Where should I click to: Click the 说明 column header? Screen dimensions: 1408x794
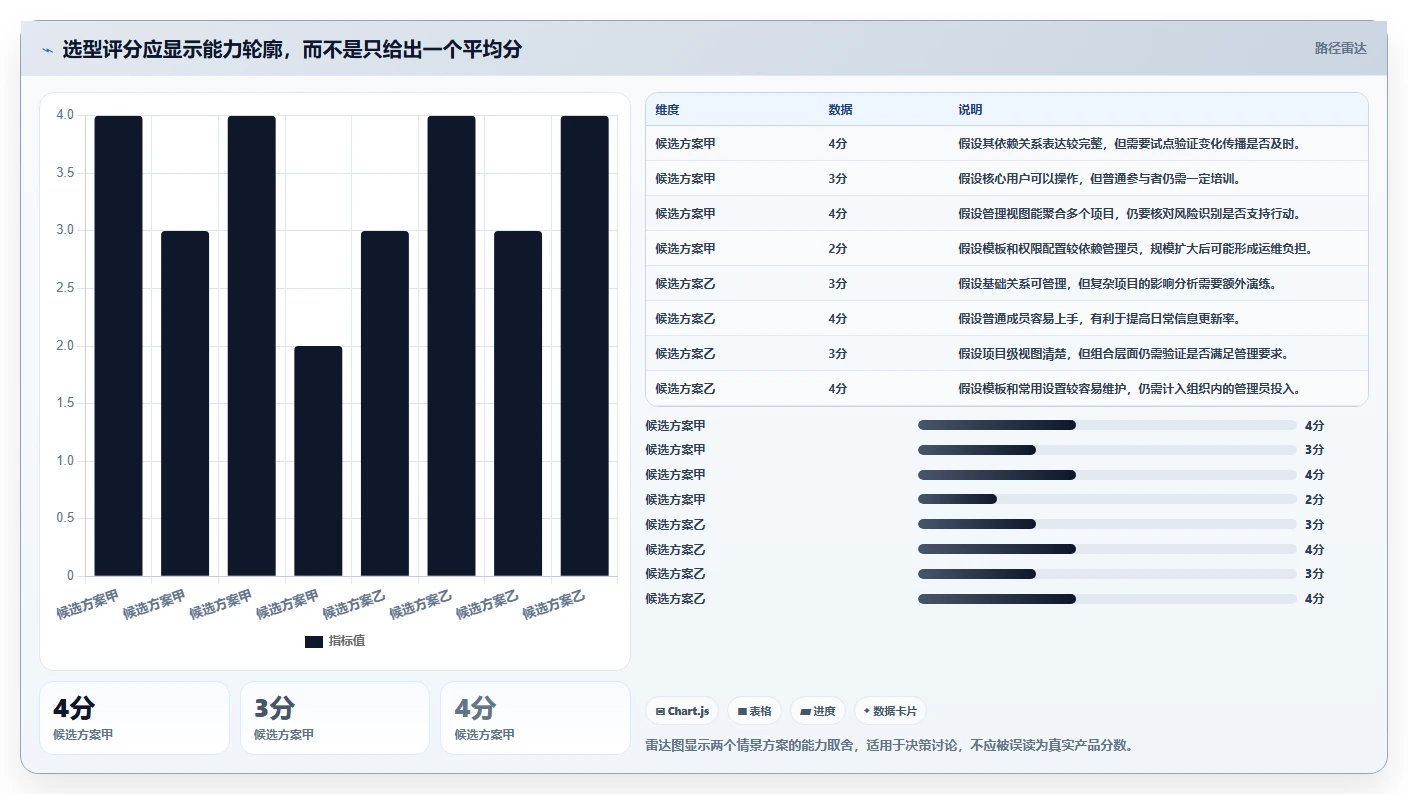[970, 110]
